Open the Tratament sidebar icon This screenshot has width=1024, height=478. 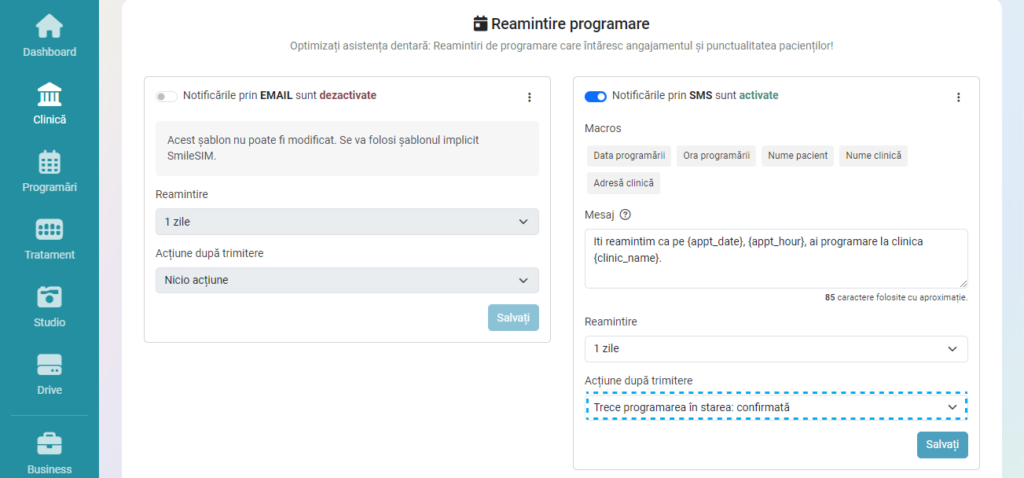[49, 230]
